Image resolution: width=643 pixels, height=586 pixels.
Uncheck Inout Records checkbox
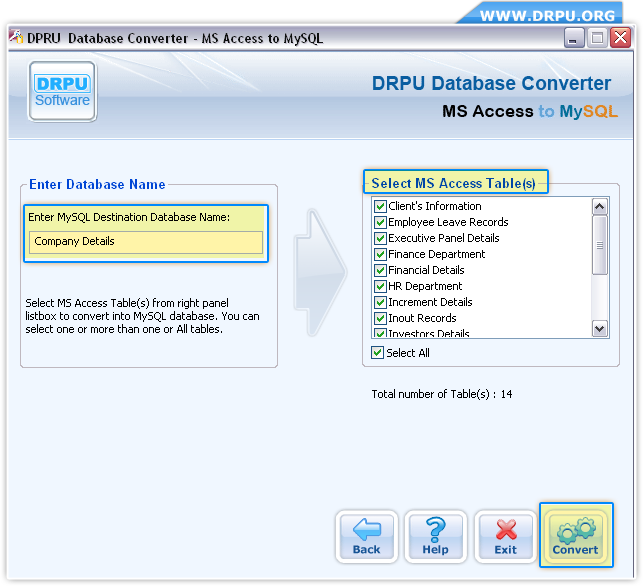(x=380, y=318)
